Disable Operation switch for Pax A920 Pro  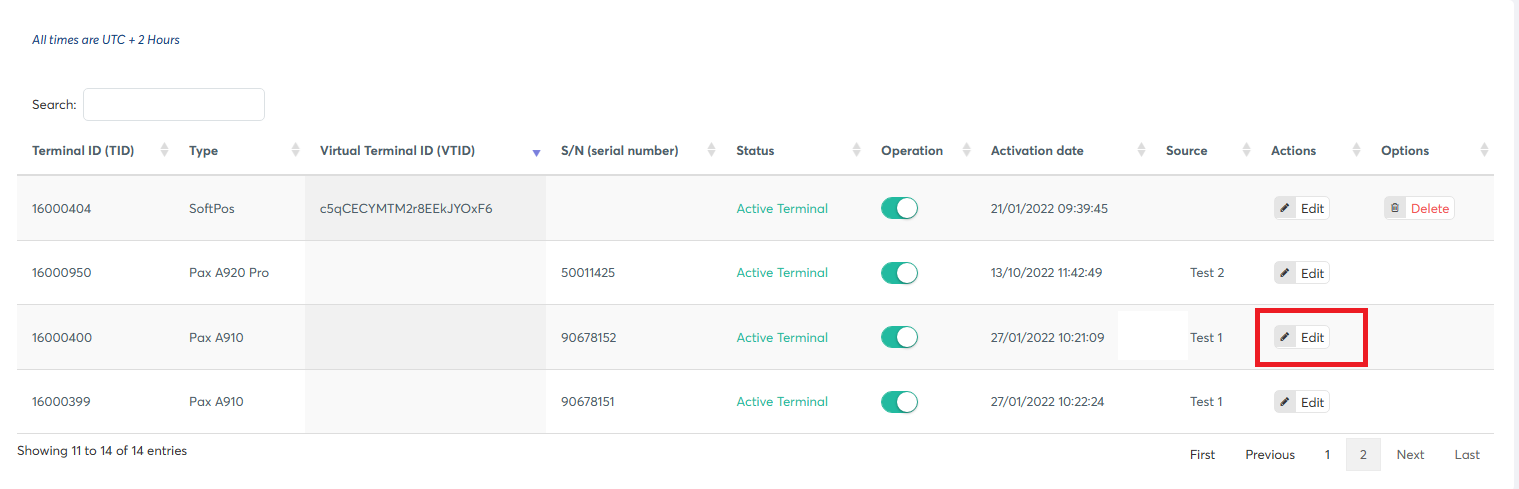pos(899,273)
